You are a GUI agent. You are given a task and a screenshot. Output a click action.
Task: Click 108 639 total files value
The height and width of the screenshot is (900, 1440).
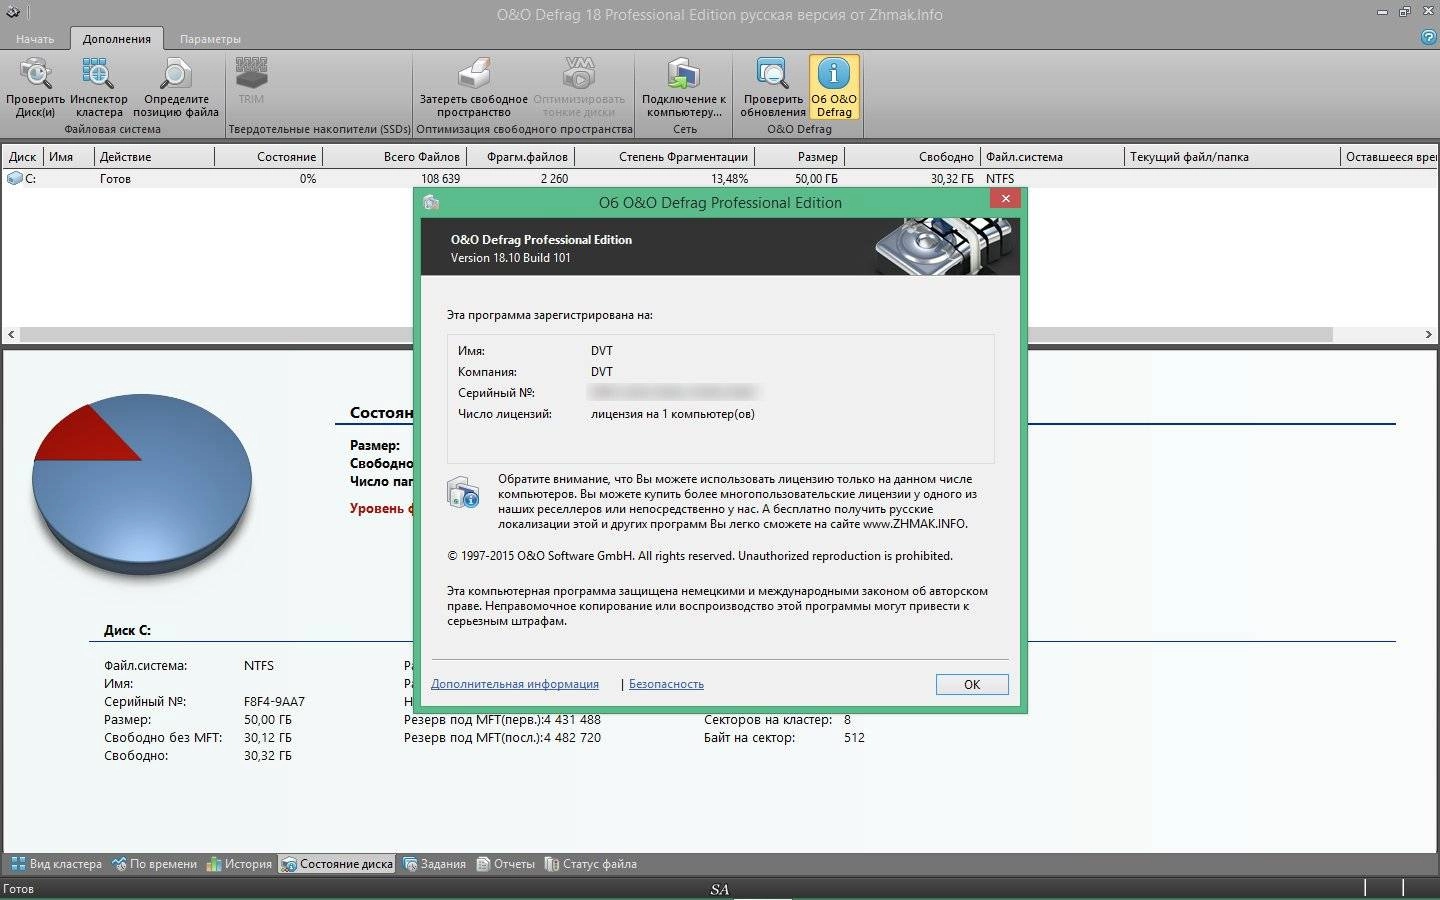click(440, 179)
